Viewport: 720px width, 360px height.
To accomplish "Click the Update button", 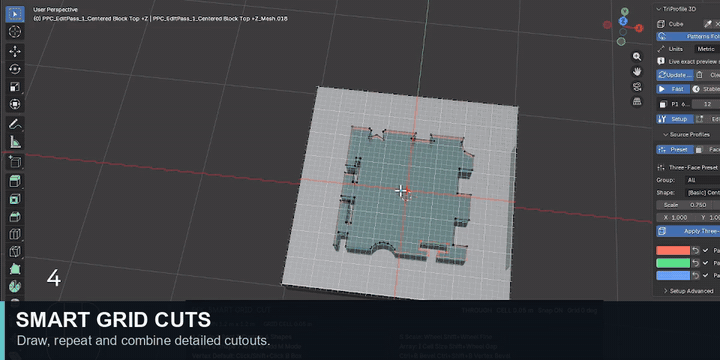I will coord(674,75).
